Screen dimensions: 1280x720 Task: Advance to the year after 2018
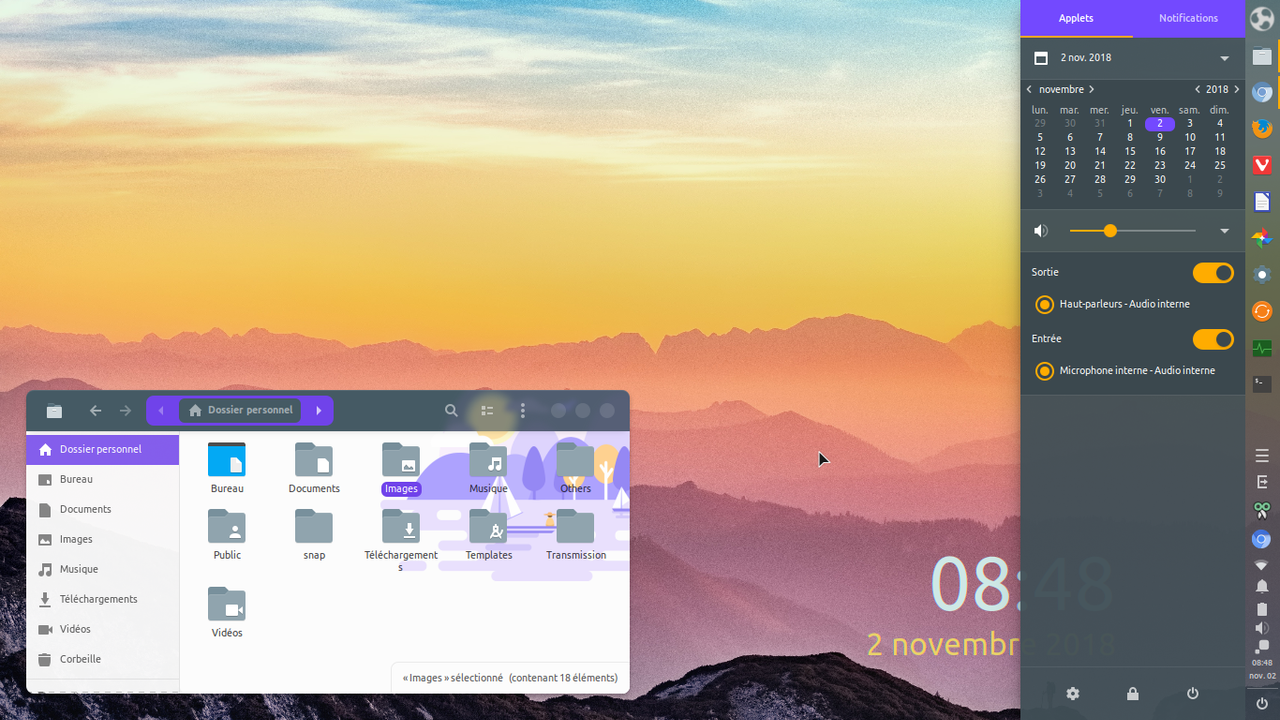[x=1237, y=90]
